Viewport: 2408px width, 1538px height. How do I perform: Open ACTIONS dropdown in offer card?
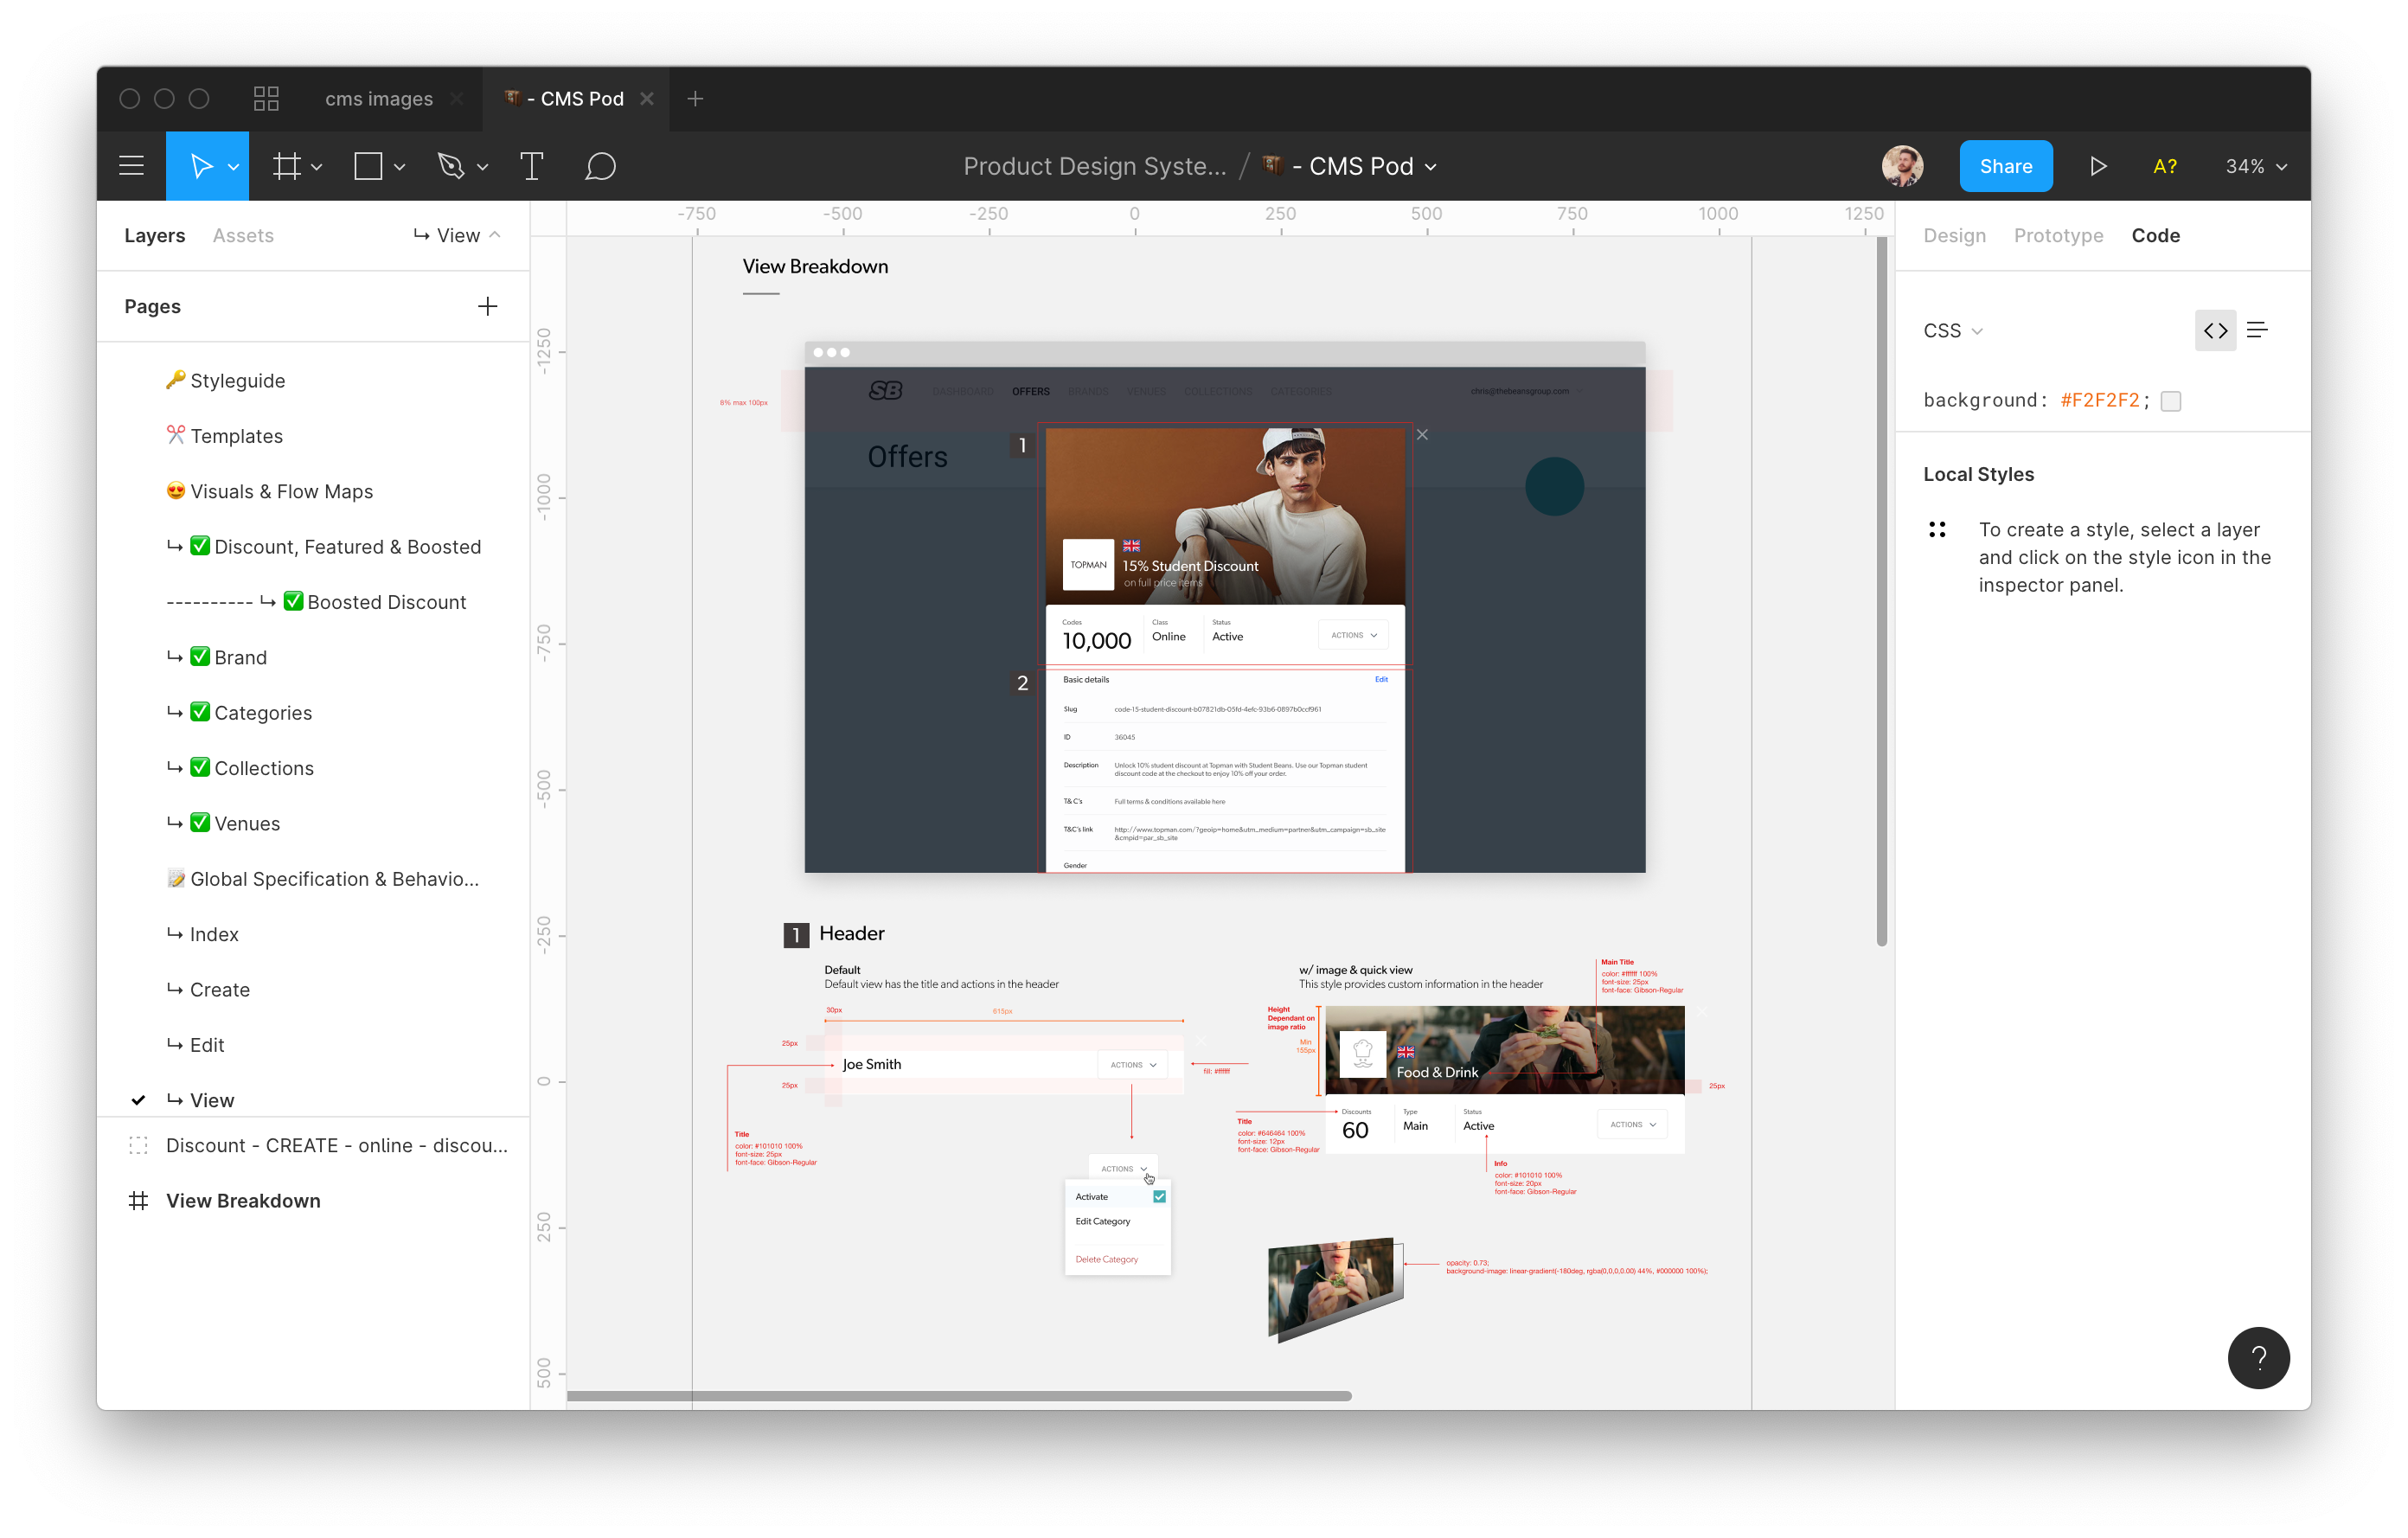pos(1353,635)
